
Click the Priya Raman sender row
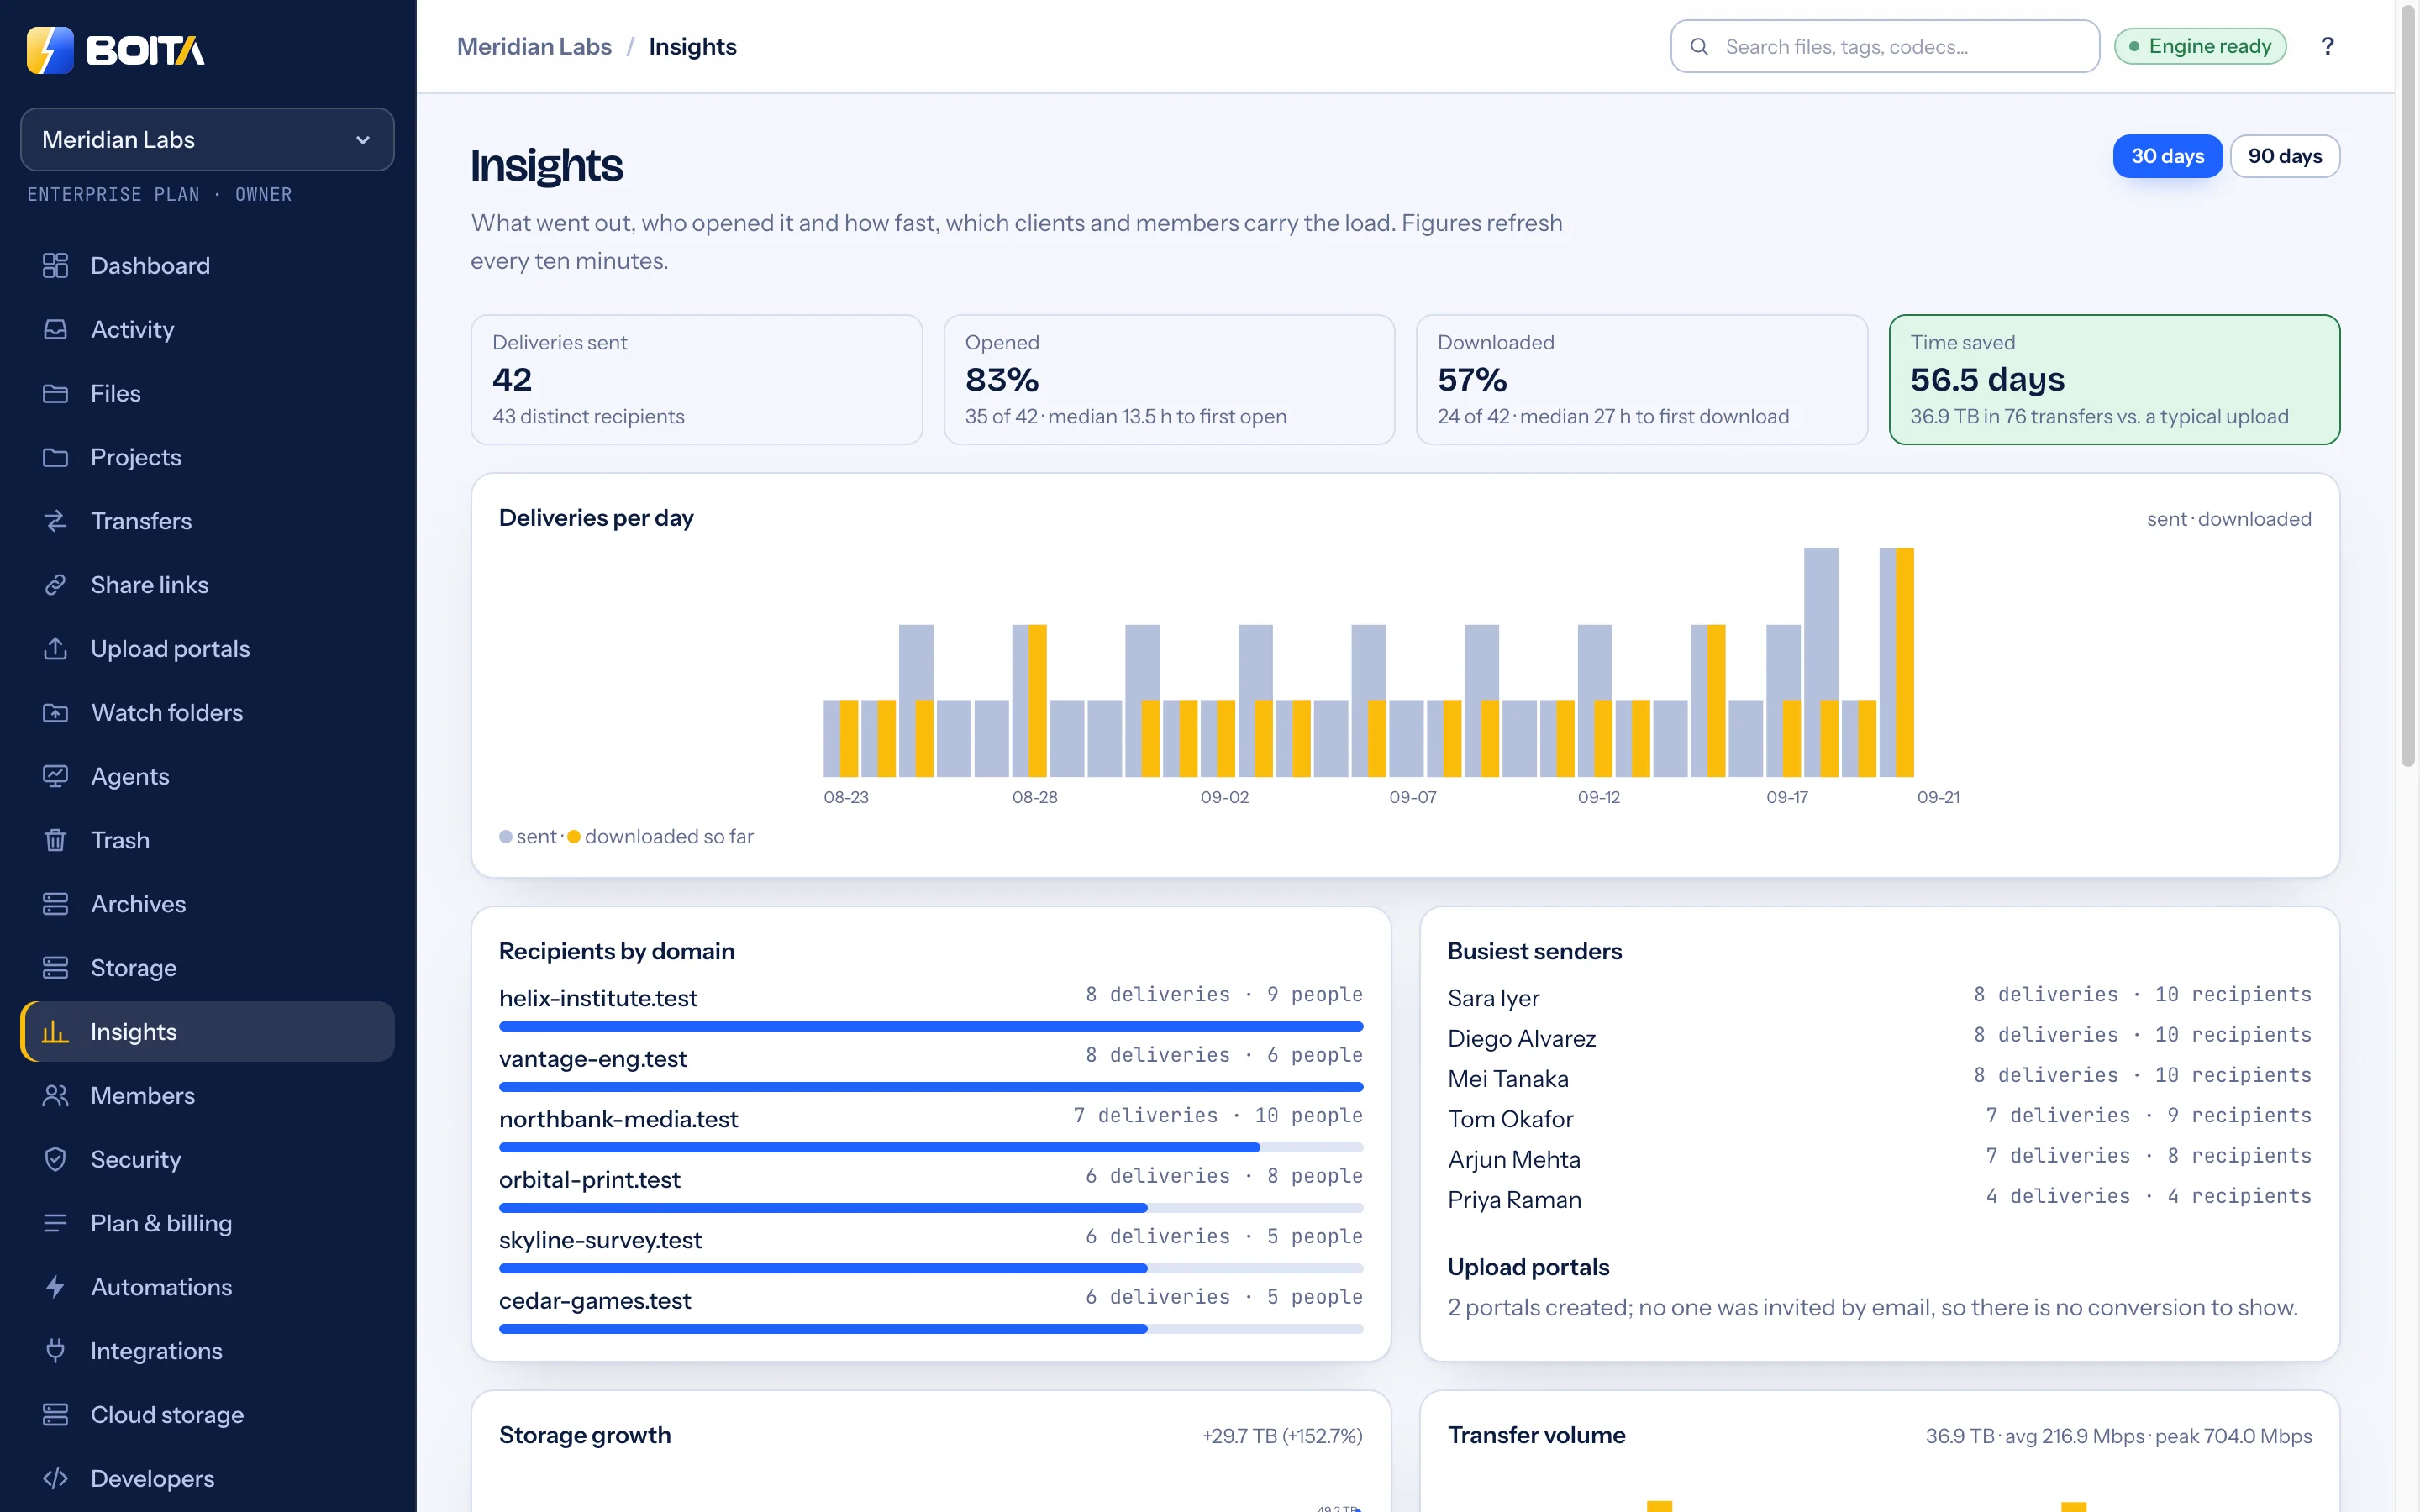tap(1879, 1199)
